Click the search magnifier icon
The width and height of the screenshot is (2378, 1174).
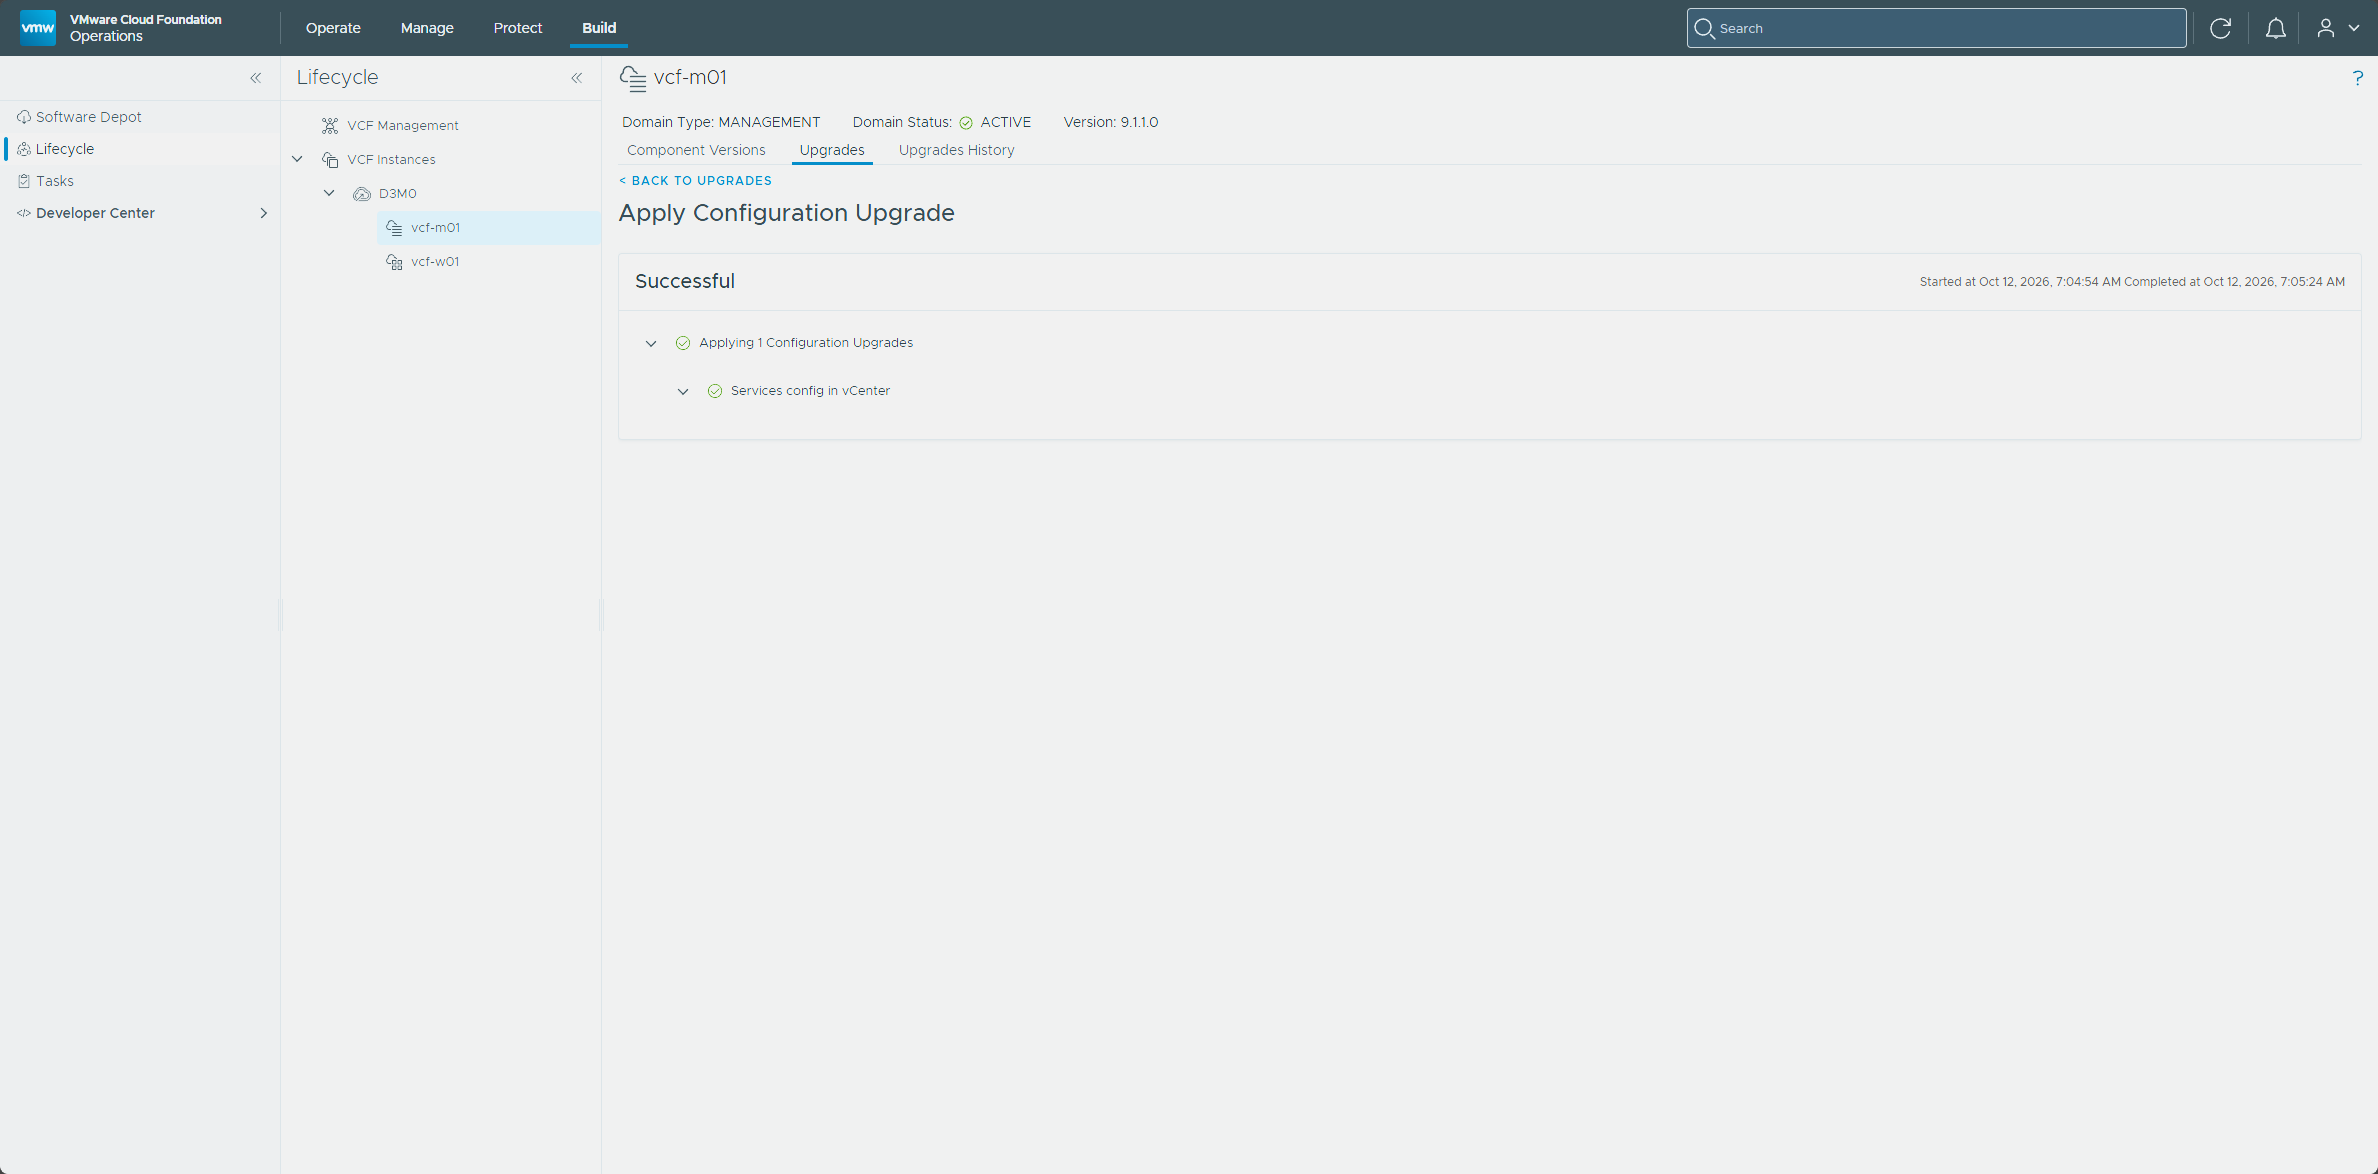coord(1704,28)
